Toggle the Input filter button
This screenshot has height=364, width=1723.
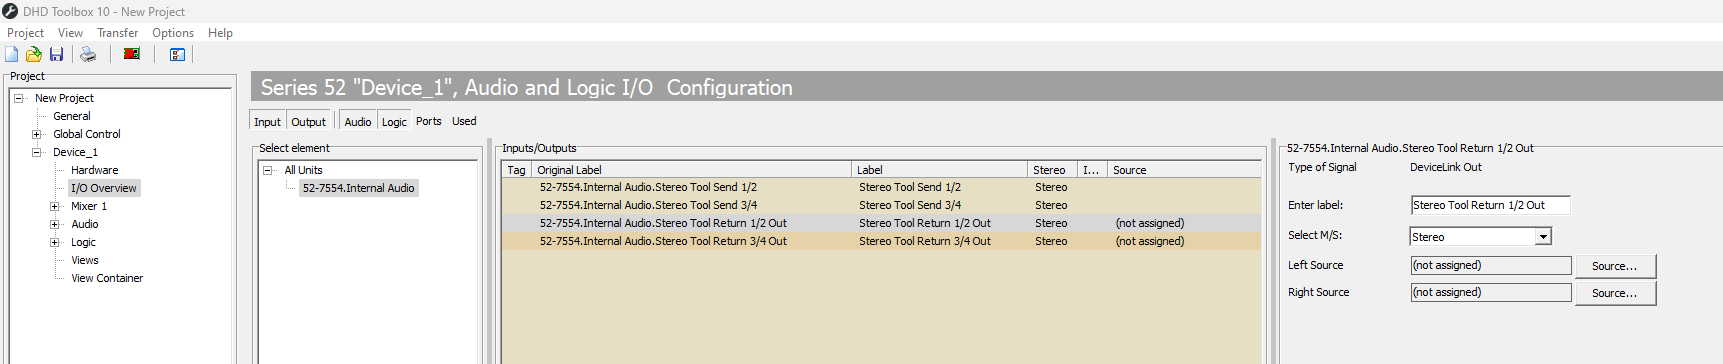(x=267, y=121)
